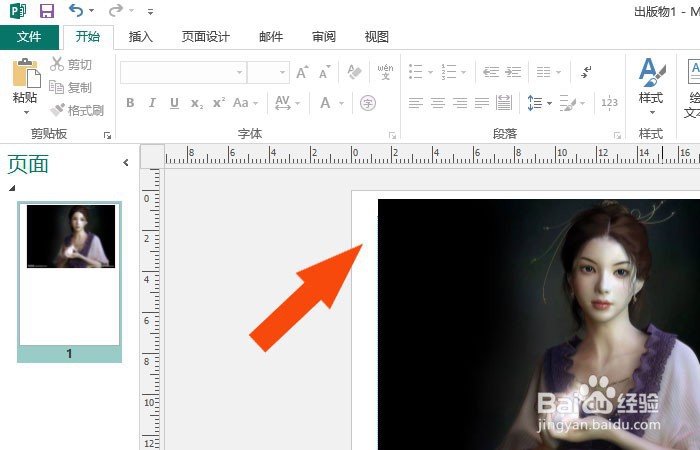The width and height of the screenshot is (700, 450).
Task: Open the font size combo box
Action: coord(268,72)
